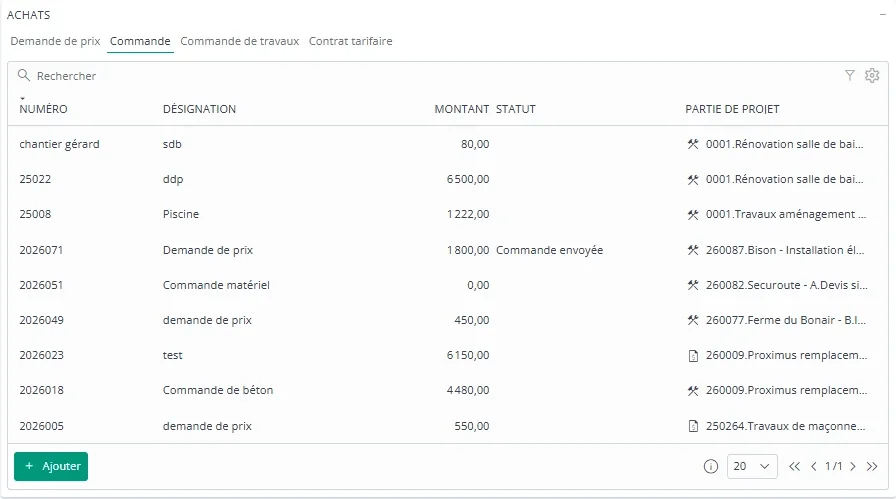
Task: Go to the last page arrows
Action: coord(871,466)
